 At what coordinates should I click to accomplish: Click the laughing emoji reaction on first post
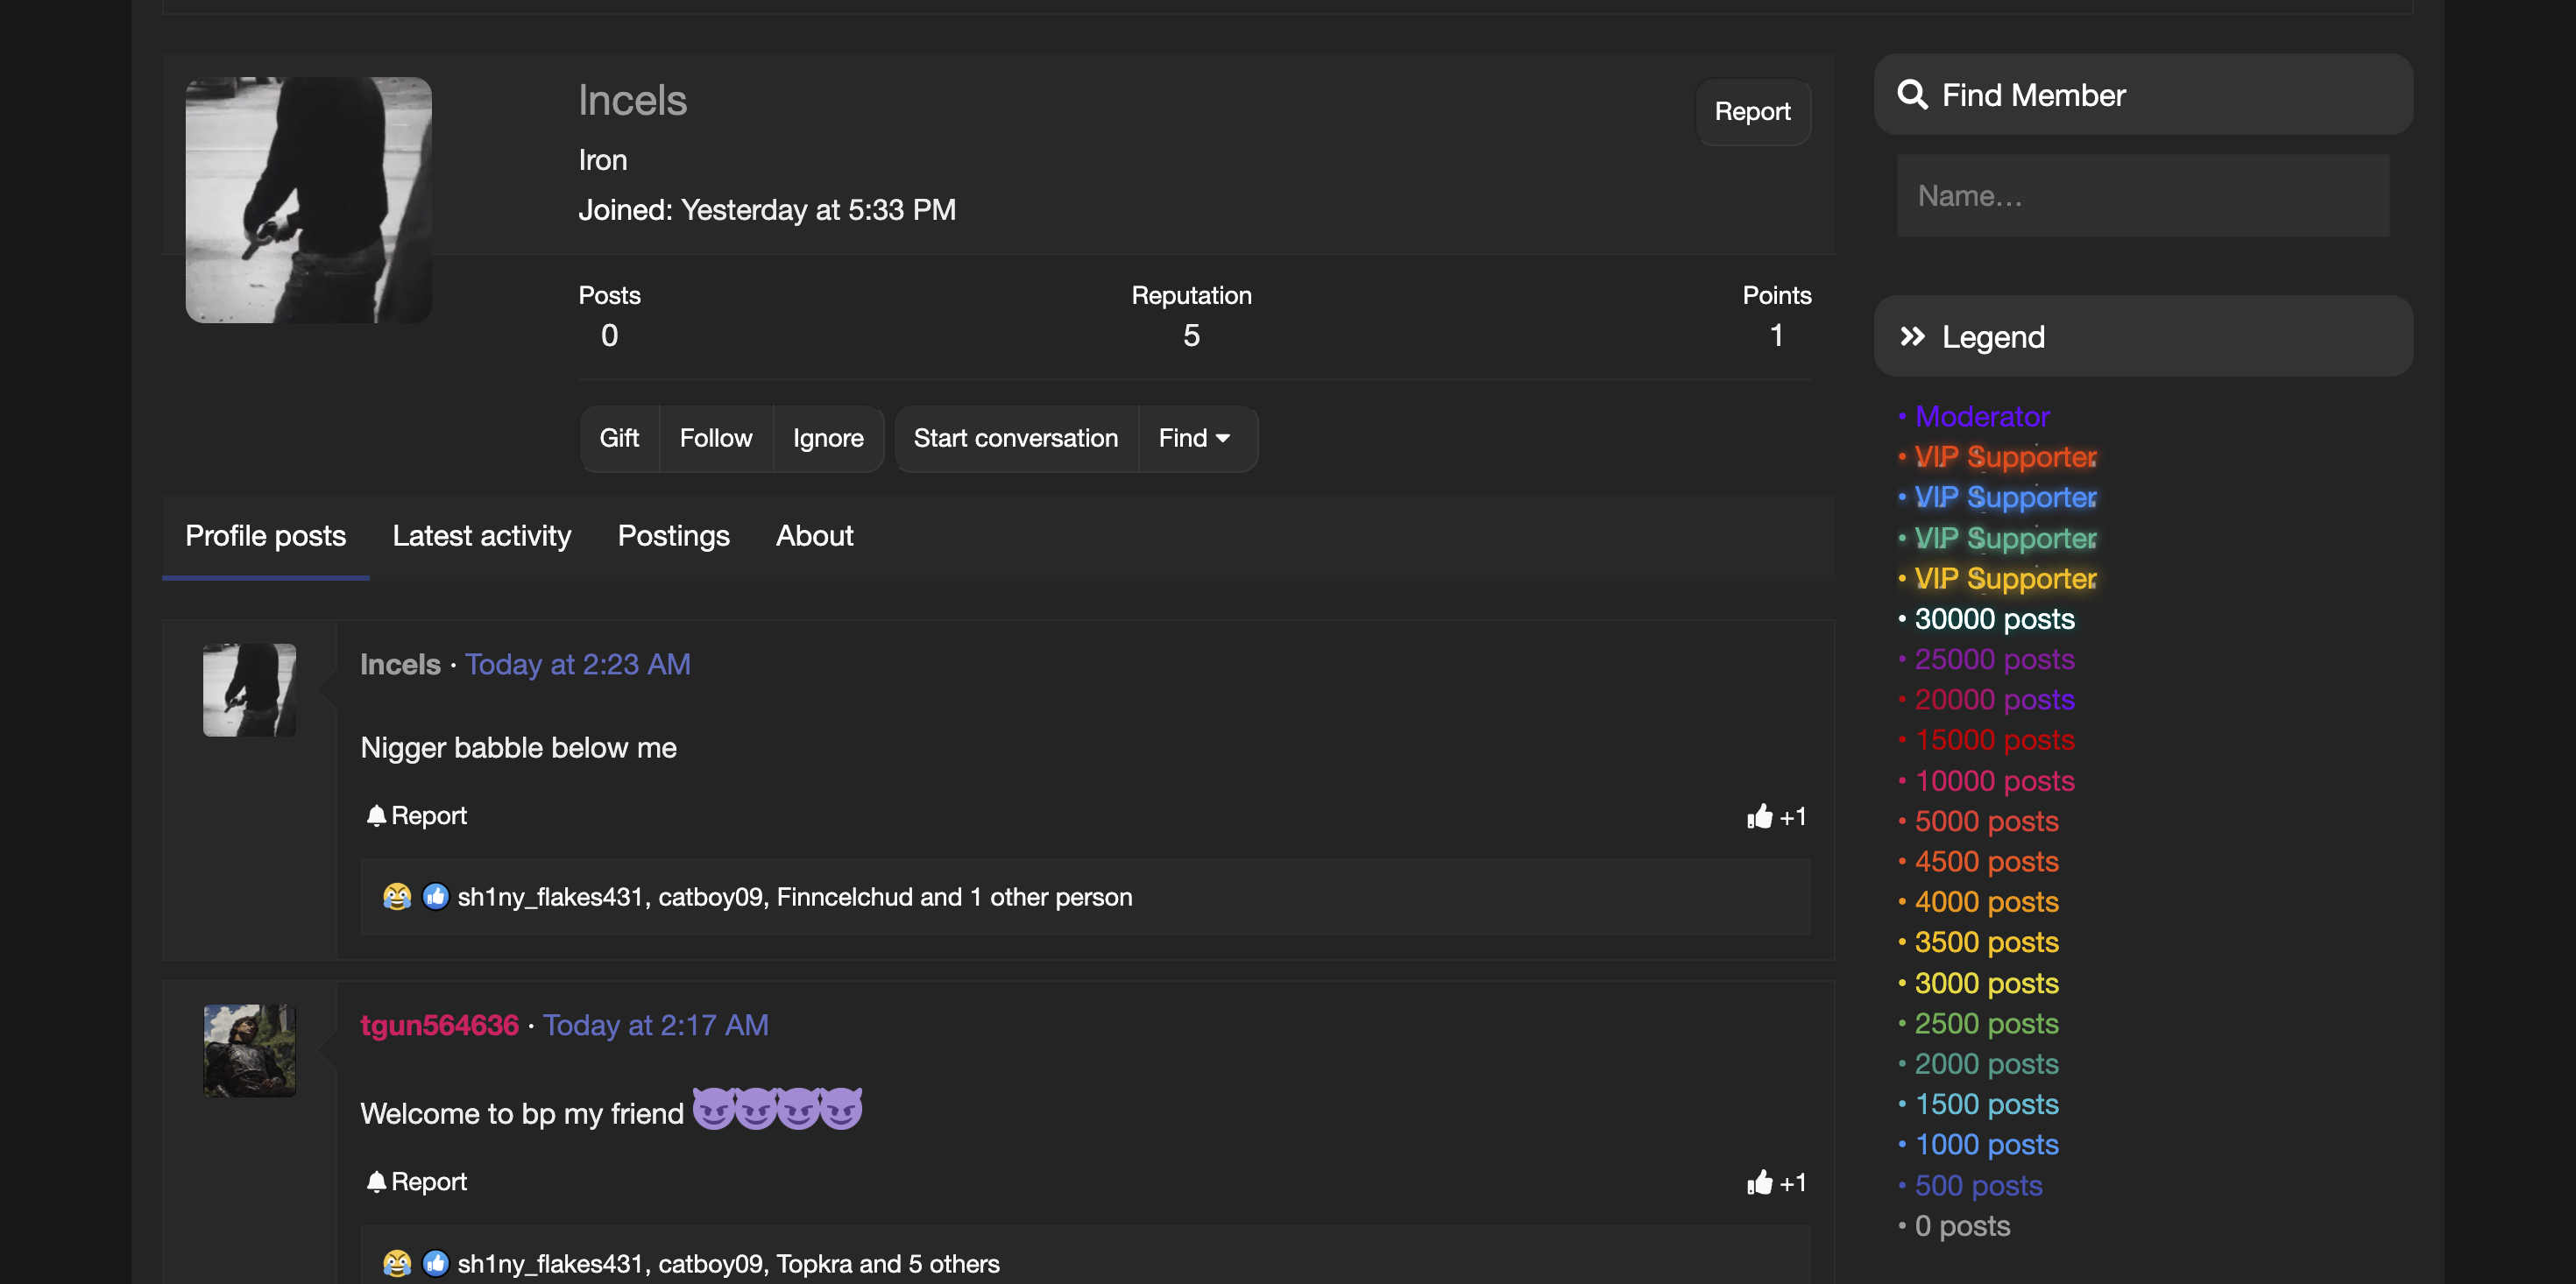pos(397,896)
